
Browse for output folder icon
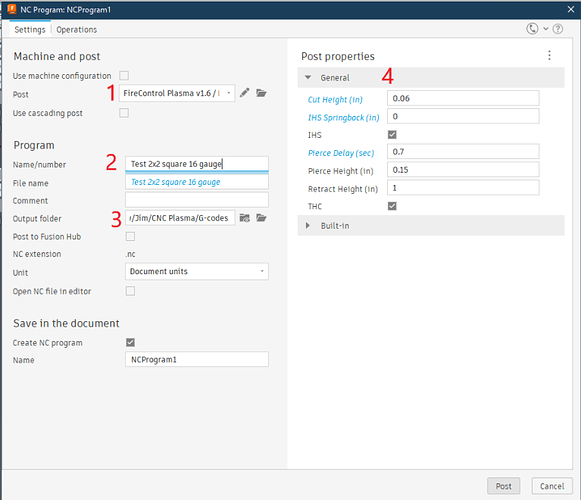tap(261, 218)
